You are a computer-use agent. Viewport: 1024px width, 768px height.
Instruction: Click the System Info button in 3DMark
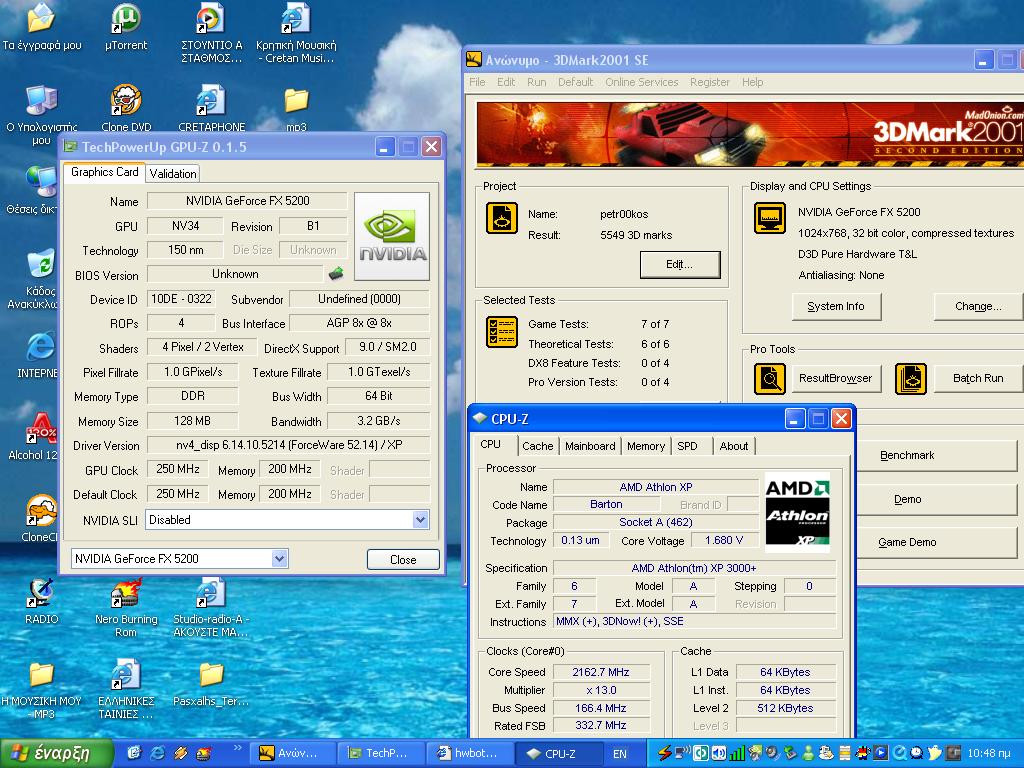click(x=836, y=306)
